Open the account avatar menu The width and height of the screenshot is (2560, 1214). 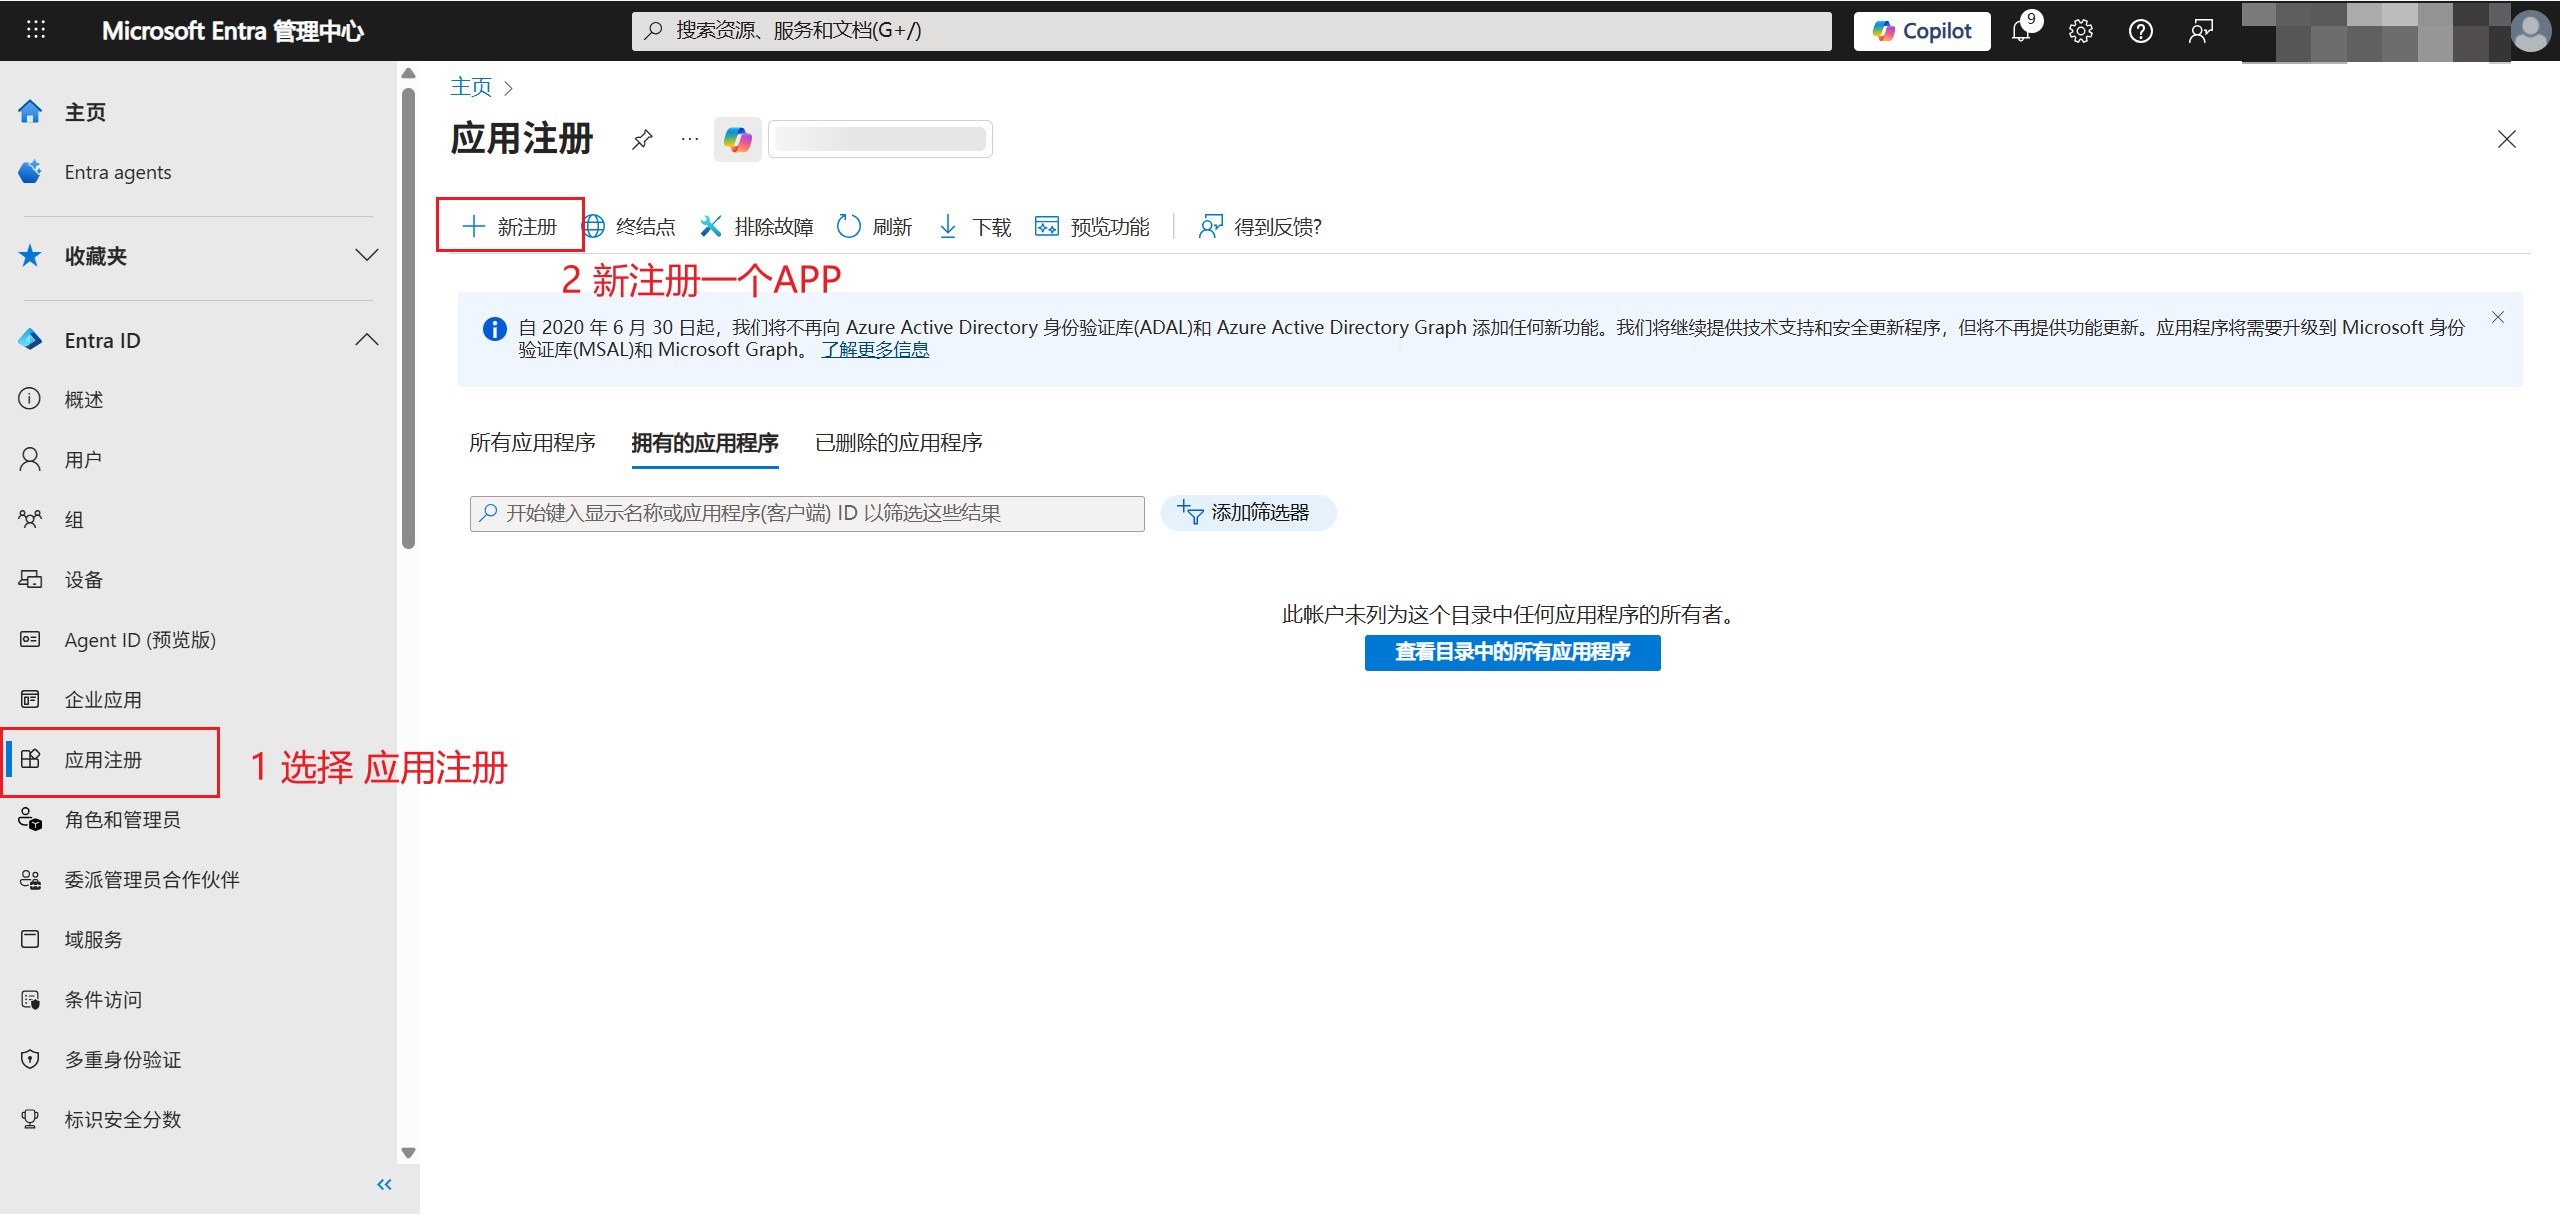tap(2531, 31)
